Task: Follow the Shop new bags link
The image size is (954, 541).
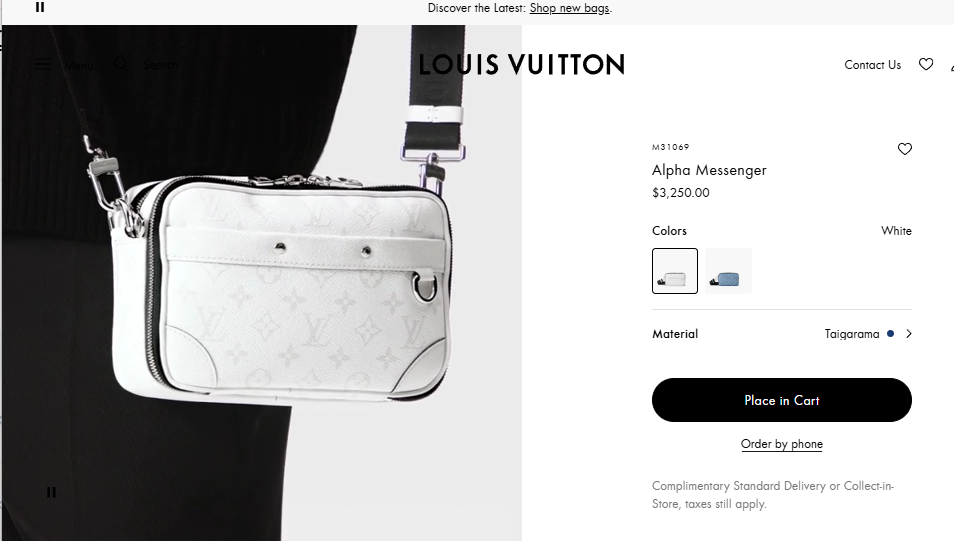Action: tap(569, 8)
